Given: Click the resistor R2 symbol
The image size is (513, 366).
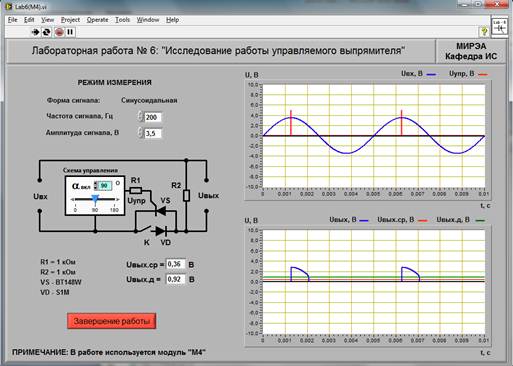Looking at the screenshot, I should coord(187,196).
